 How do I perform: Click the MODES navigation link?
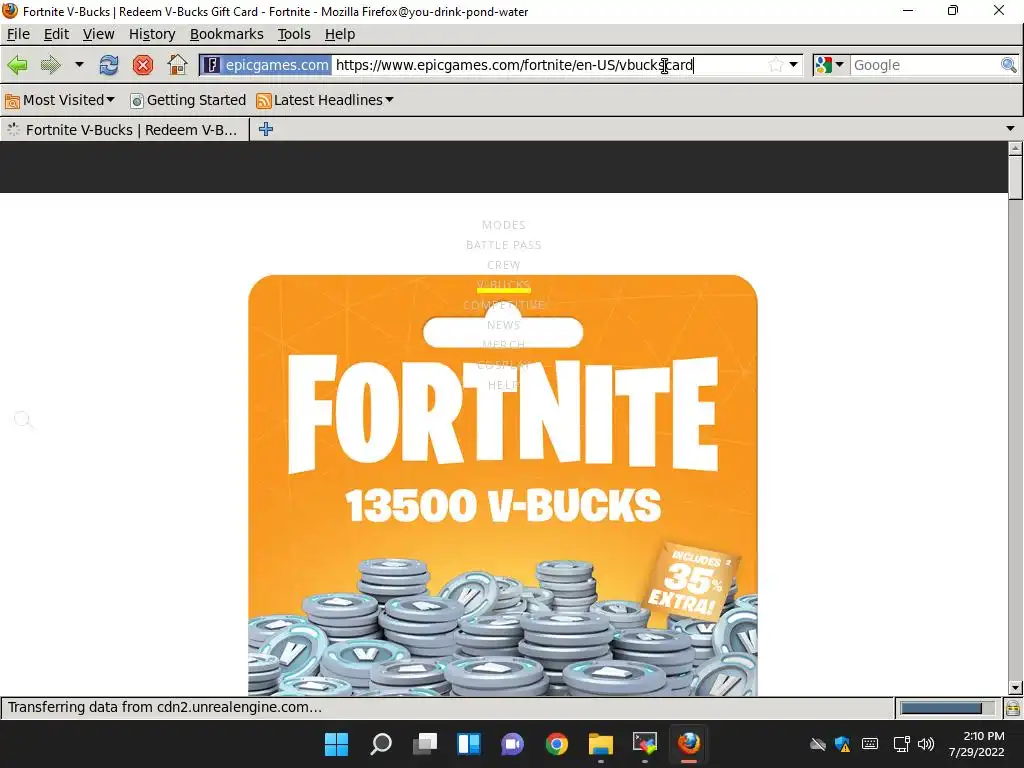pyautogui.click(x=504, y=225)
